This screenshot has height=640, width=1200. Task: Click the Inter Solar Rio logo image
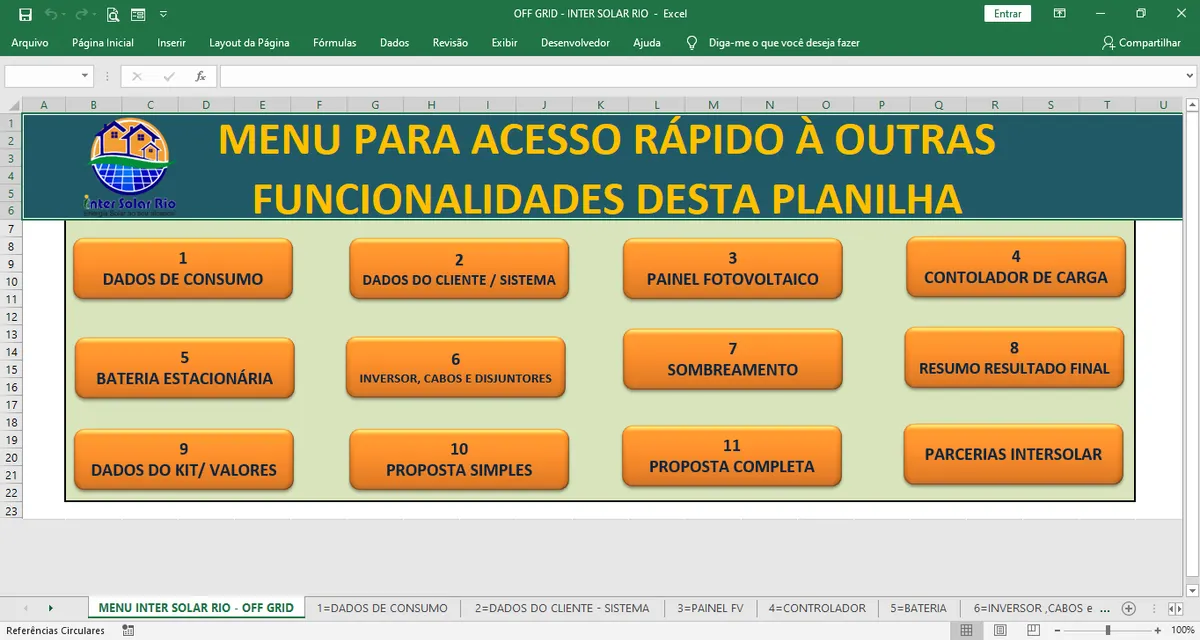(x=131, y=167)
